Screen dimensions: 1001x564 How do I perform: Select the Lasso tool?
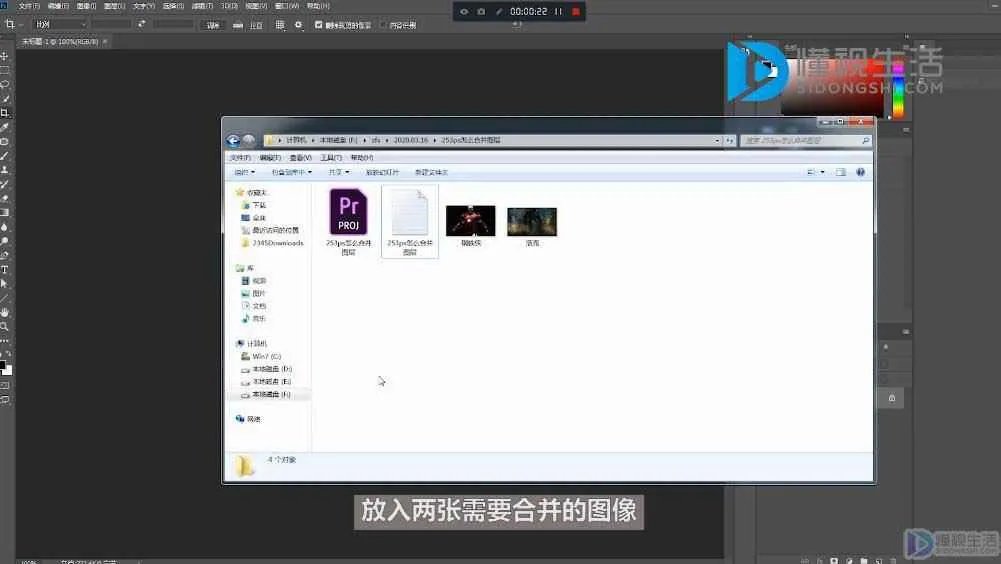[4, 84]
